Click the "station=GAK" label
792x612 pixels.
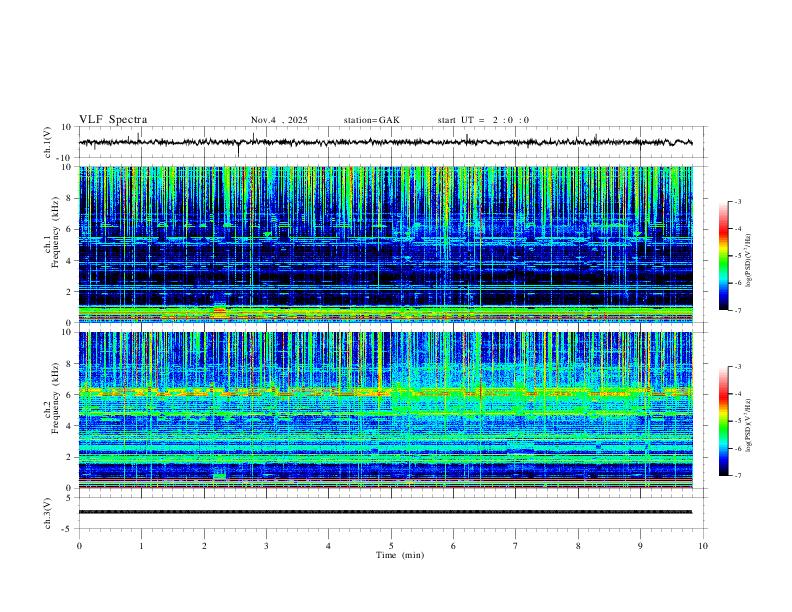click(371, 120)
